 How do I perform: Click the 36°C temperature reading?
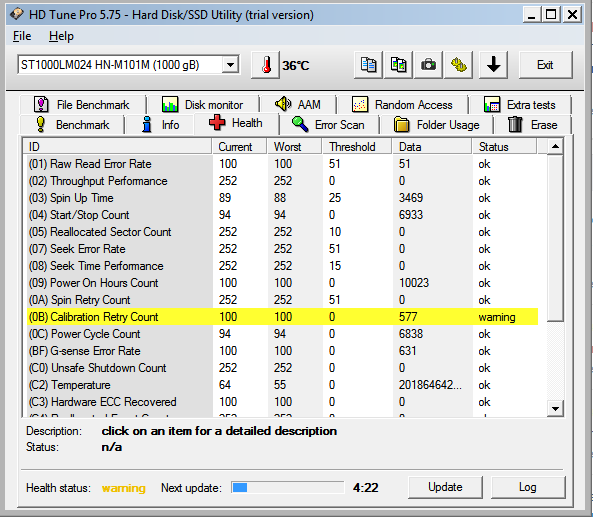[x=296, y=66]
